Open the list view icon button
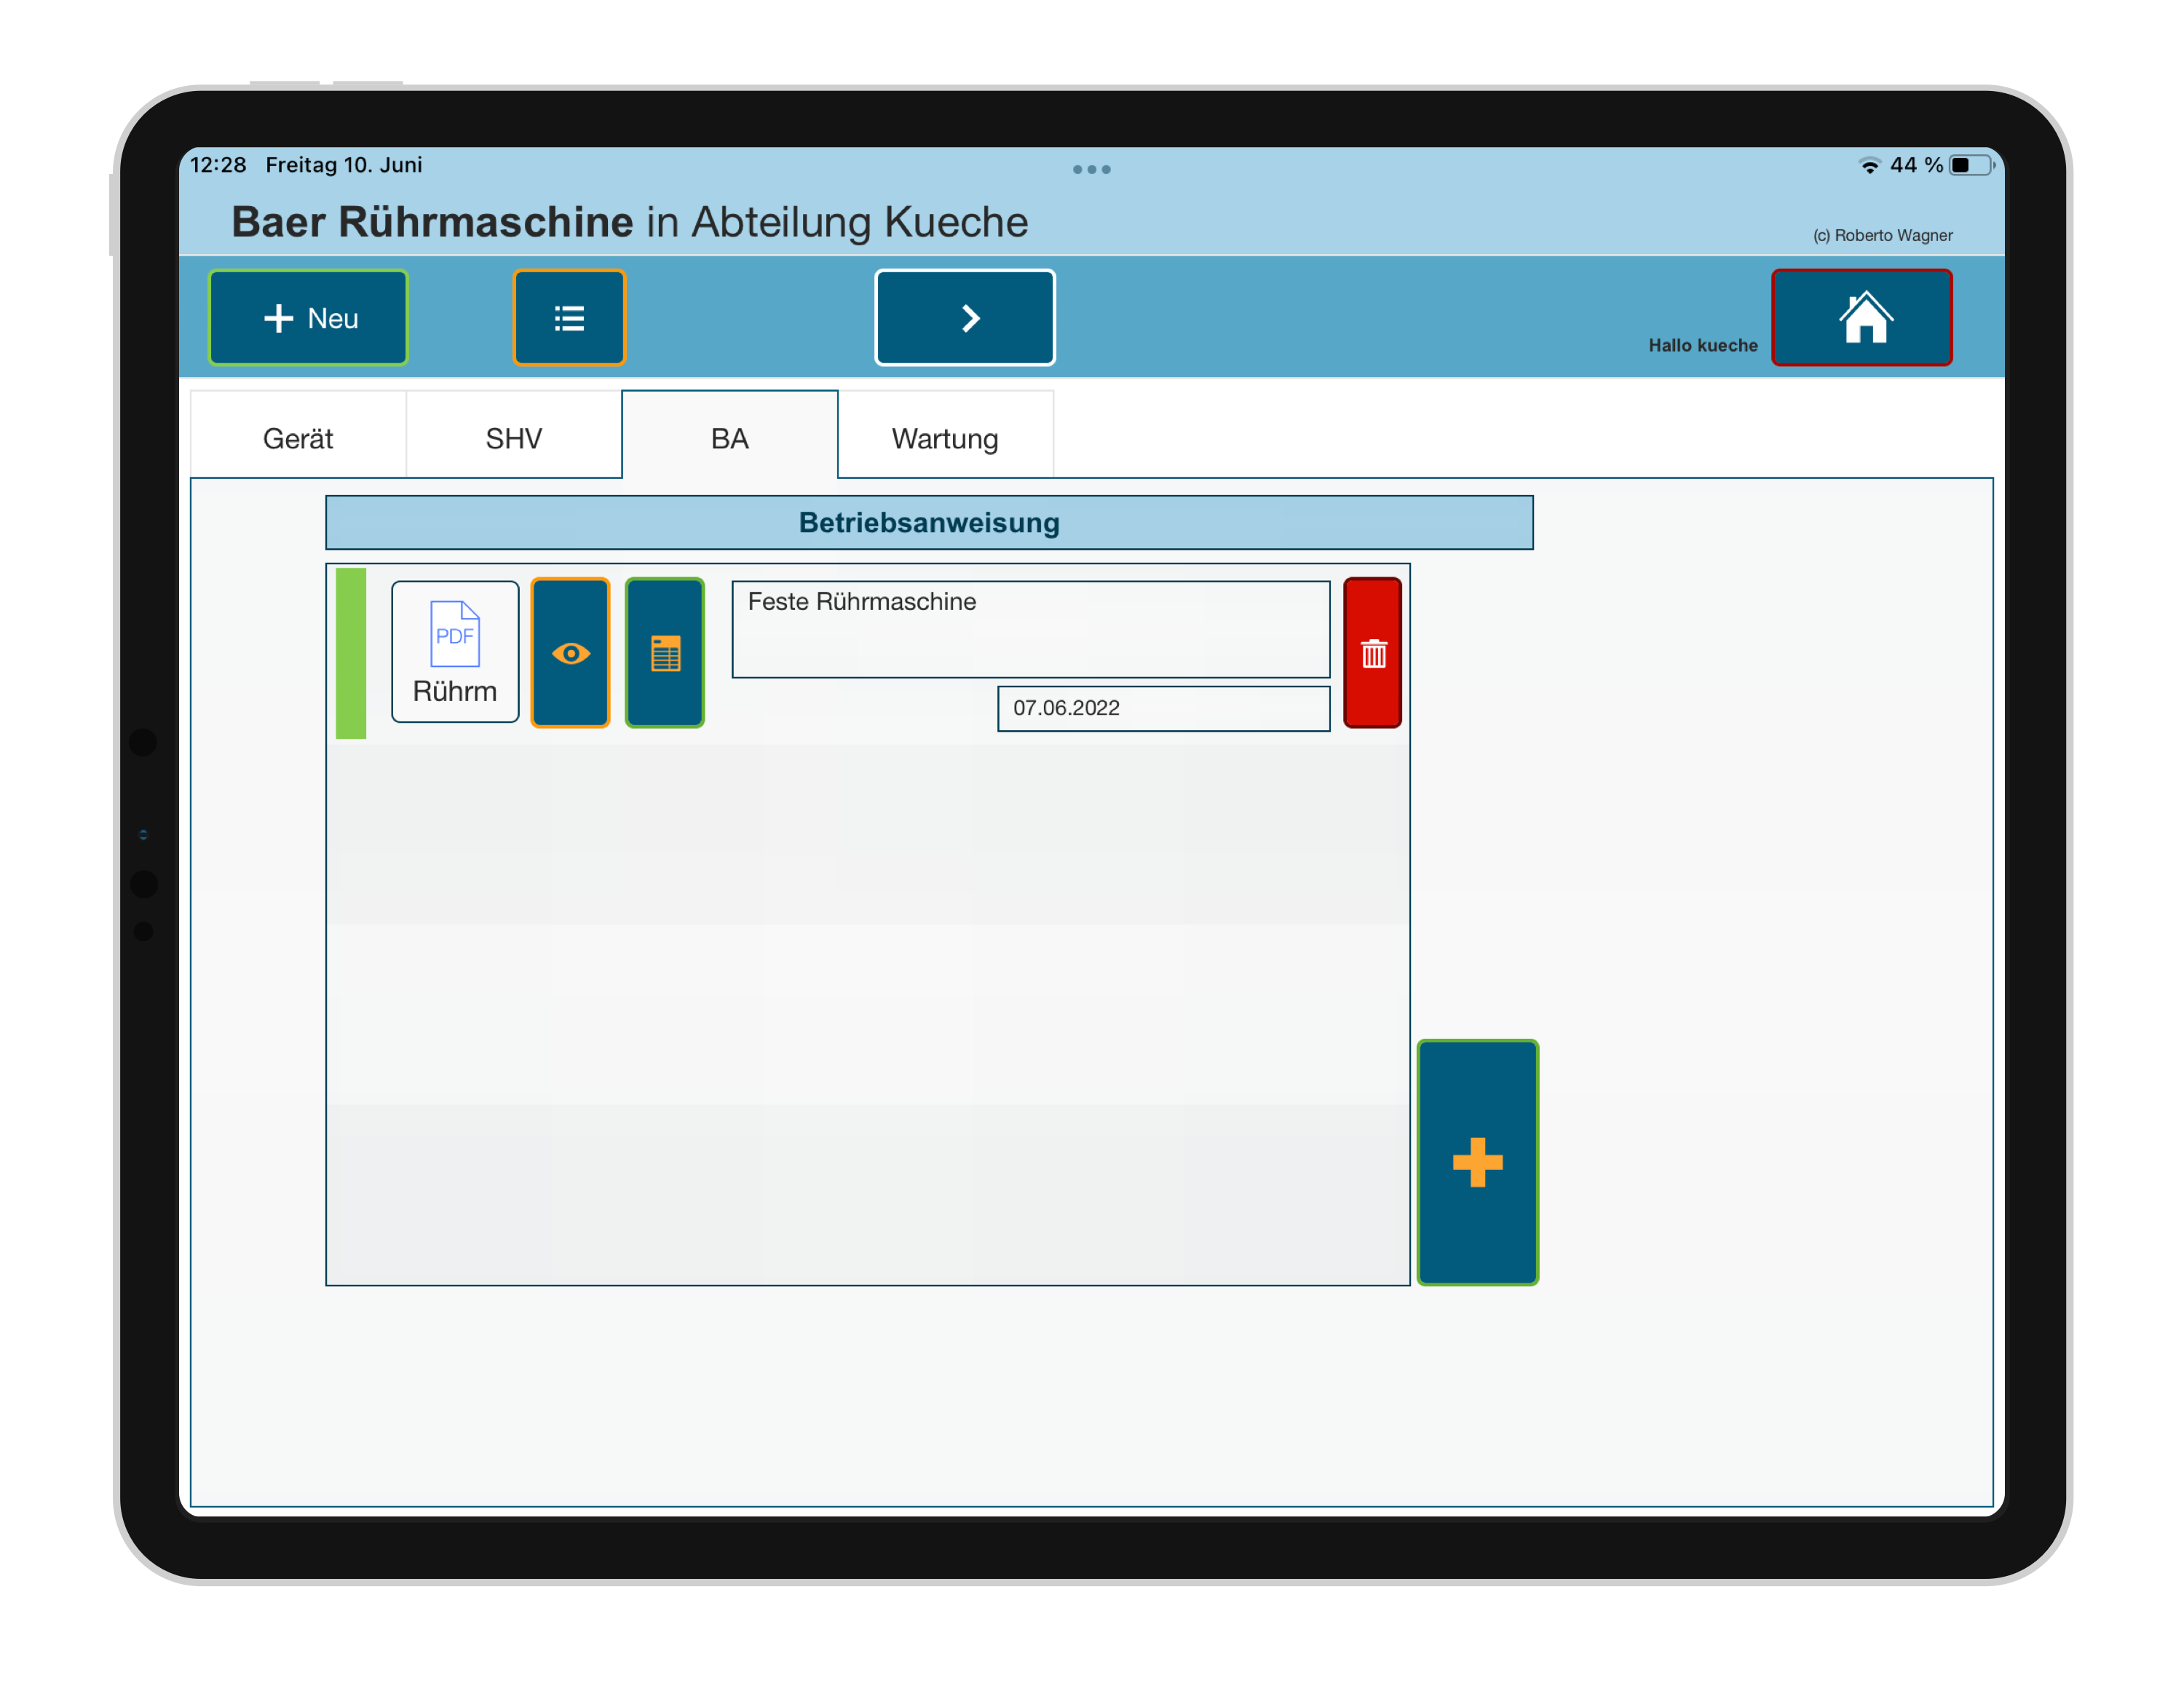 (569, 318)
